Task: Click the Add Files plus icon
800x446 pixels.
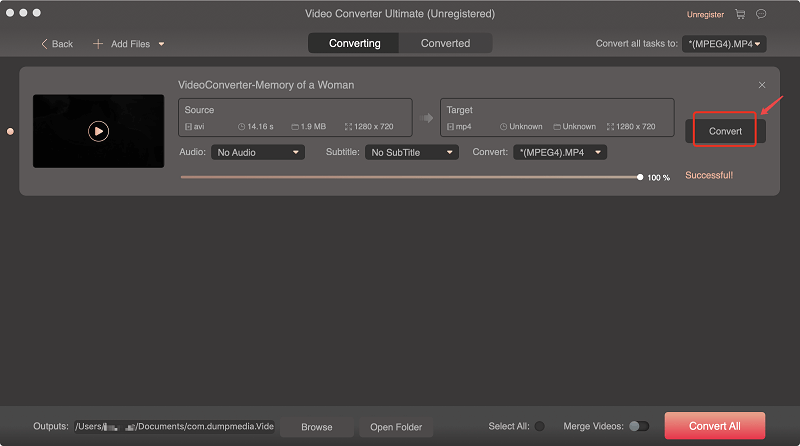Action: click(98, 44)
